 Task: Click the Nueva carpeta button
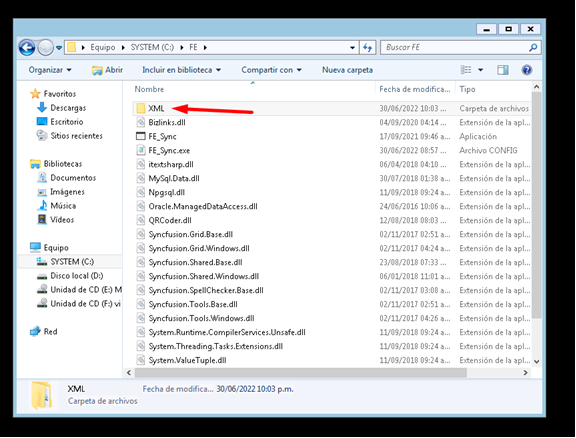[x=347, y=70]
